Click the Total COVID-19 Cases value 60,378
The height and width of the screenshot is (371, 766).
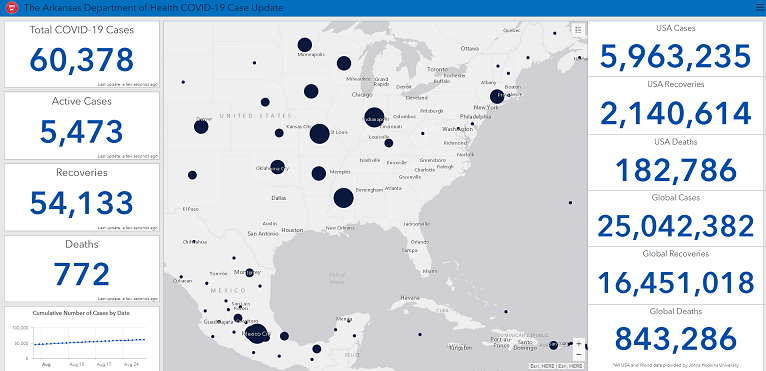82,60
